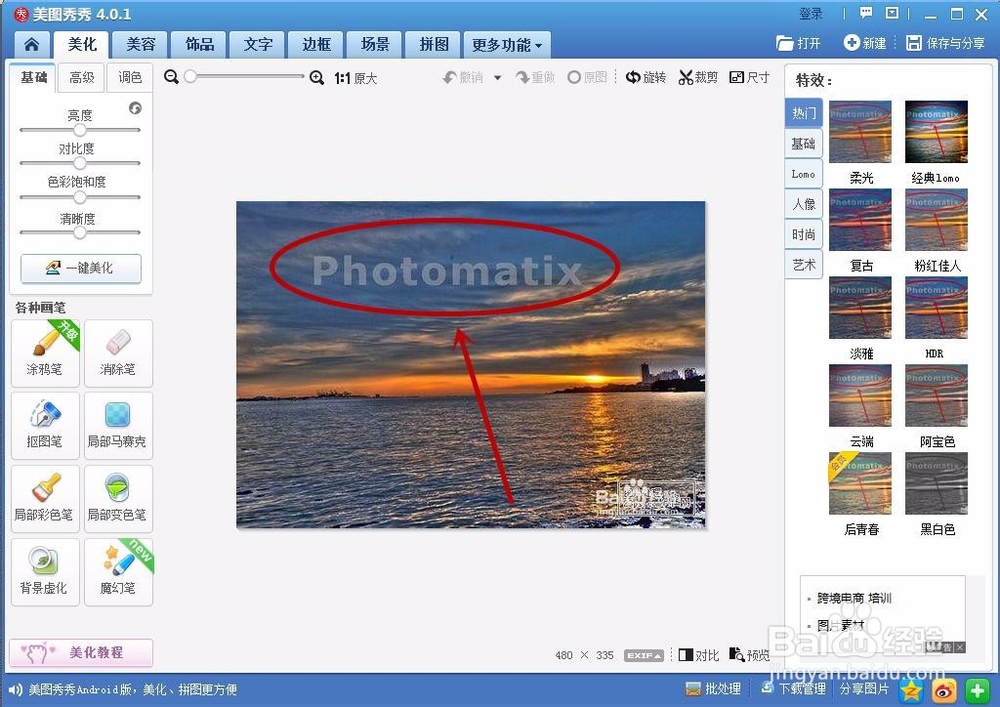The height and width of the screenshot is (707, 1000).
Task: Click the 裁剪 crop scissors tool
Action: point(698,77)
